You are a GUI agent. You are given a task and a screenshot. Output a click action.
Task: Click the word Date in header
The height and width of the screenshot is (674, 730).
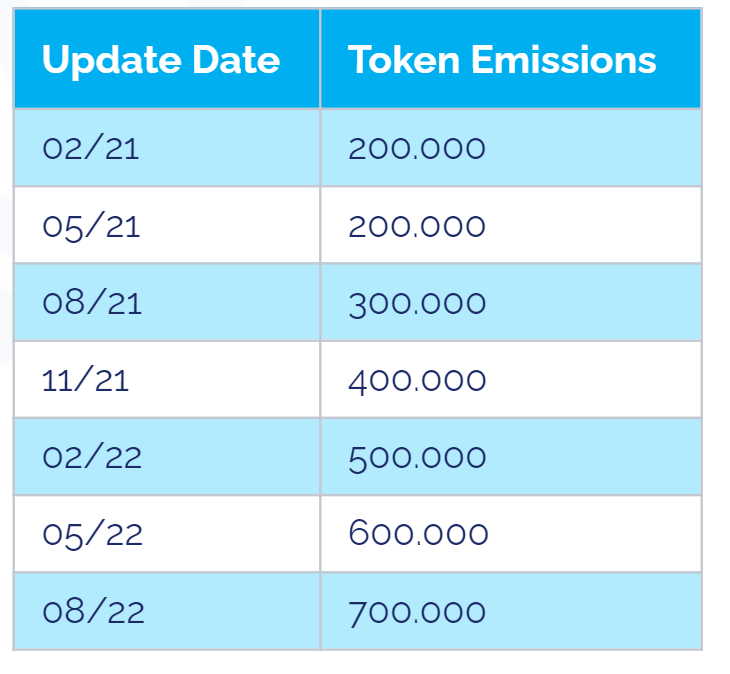236,60
